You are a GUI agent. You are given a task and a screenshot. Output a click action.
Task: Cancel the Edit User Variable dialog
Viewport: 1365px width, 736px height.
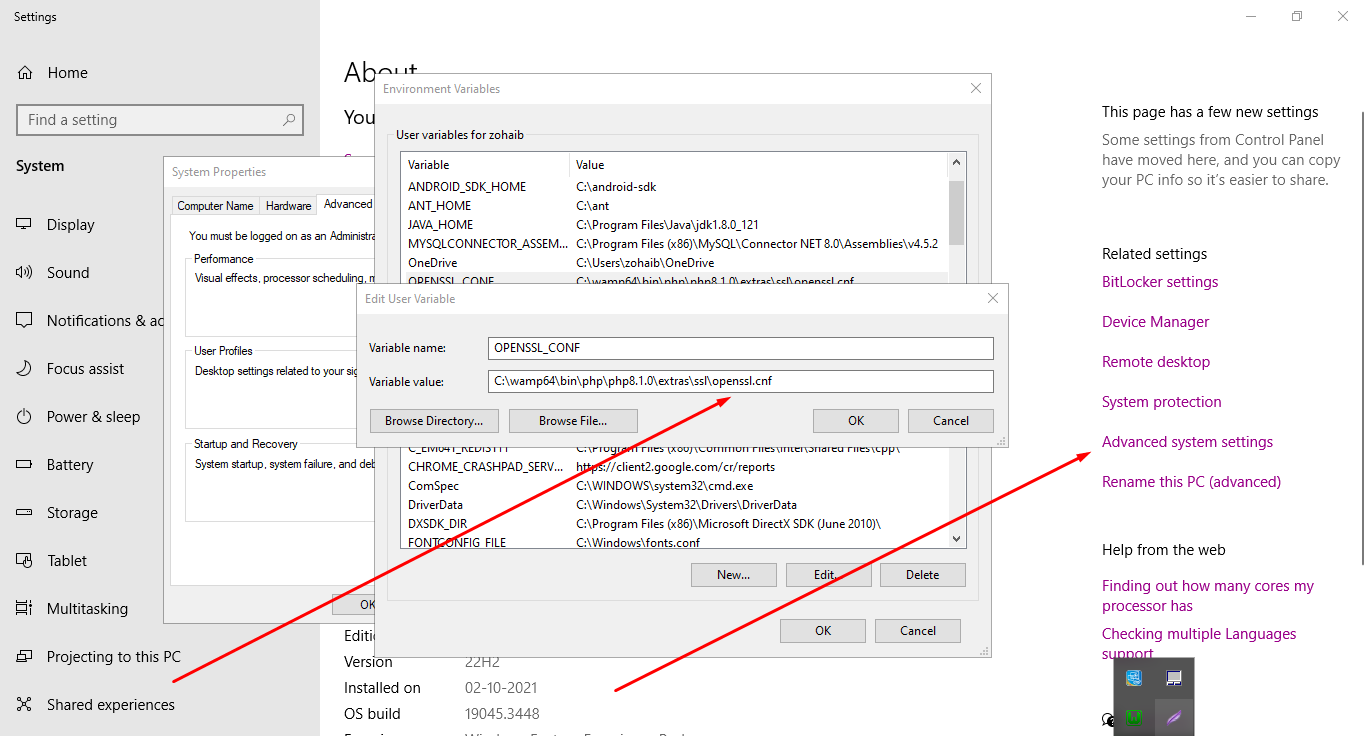[951, 421]
